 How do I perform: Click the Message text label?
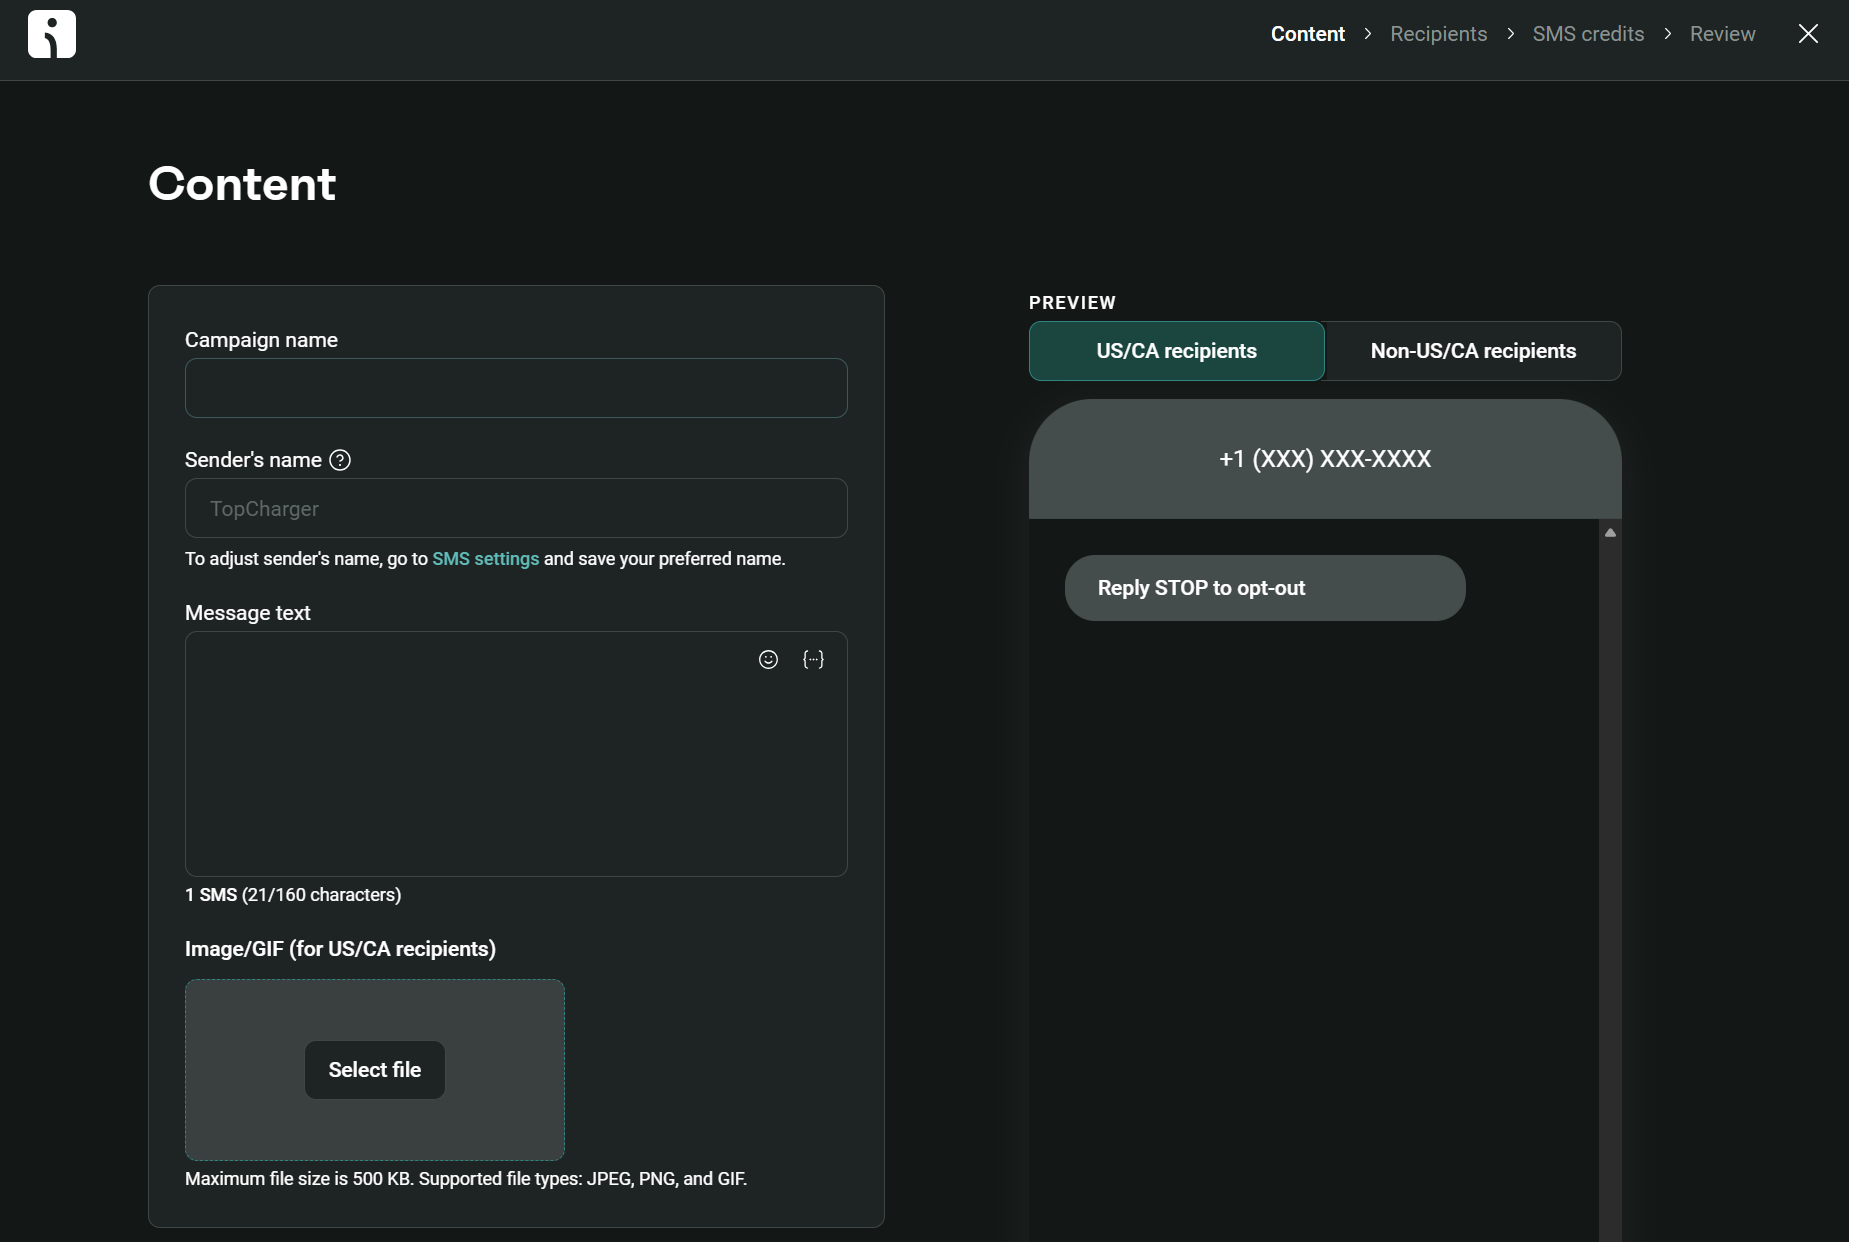[248, 613]
